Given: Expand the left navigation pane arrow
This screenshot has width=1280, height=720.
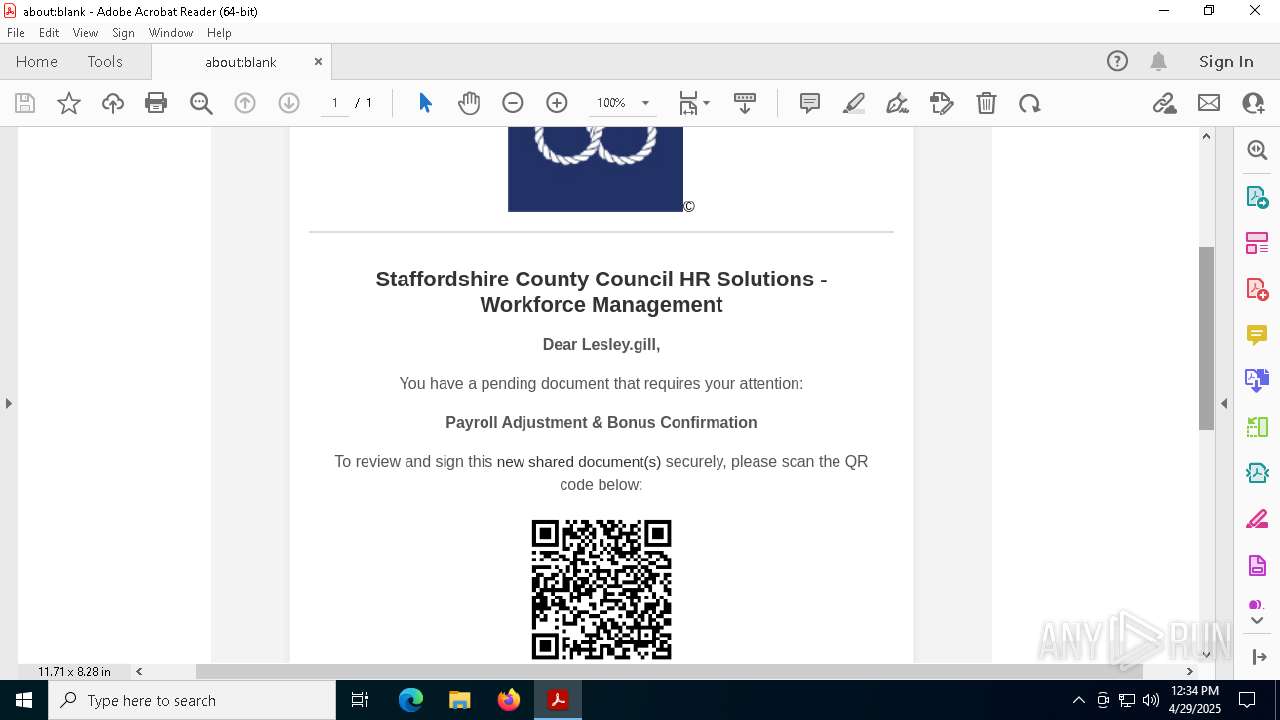Looking at the screenshot, I should pyautogui.click(x=9, y=403).
